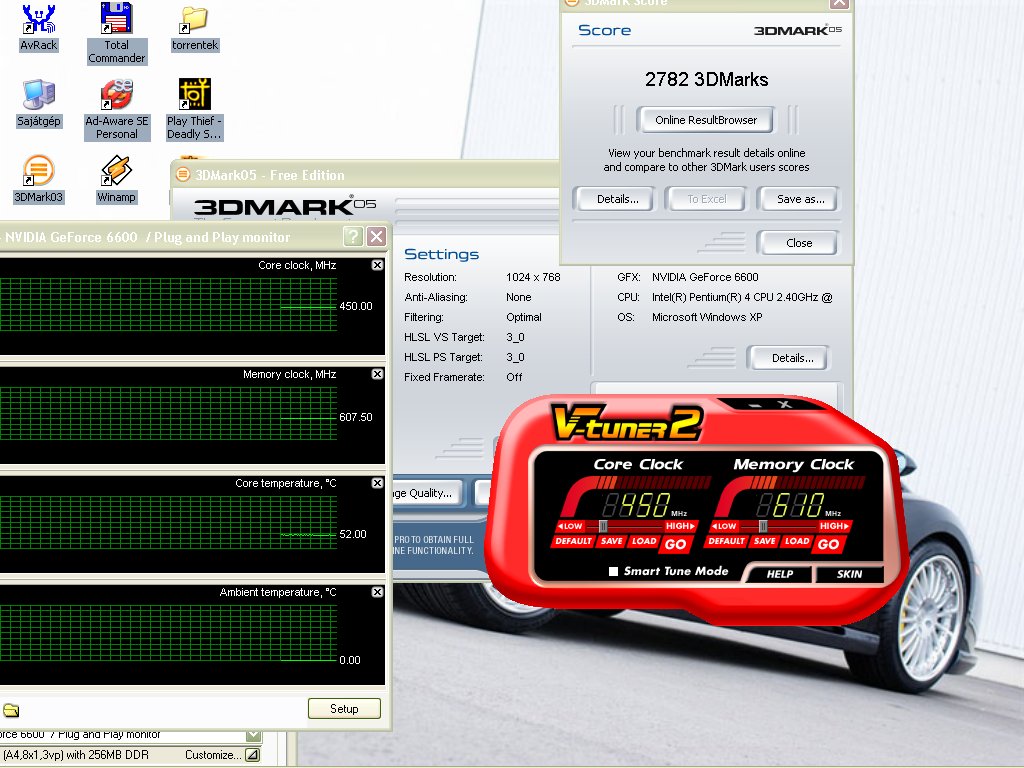Screen dimensions: 1024x768
Task: Close the V-Tuner2 window
Action: coord(785,405)
